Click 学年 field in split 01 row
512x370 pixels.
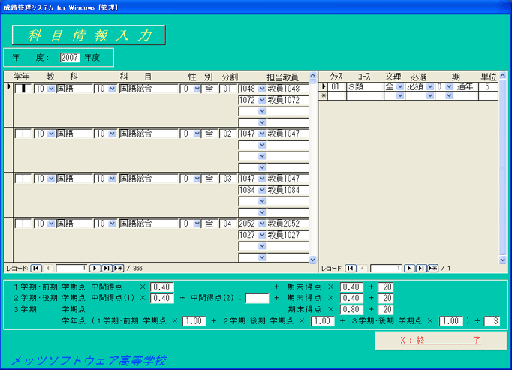(x=23, y=89)
